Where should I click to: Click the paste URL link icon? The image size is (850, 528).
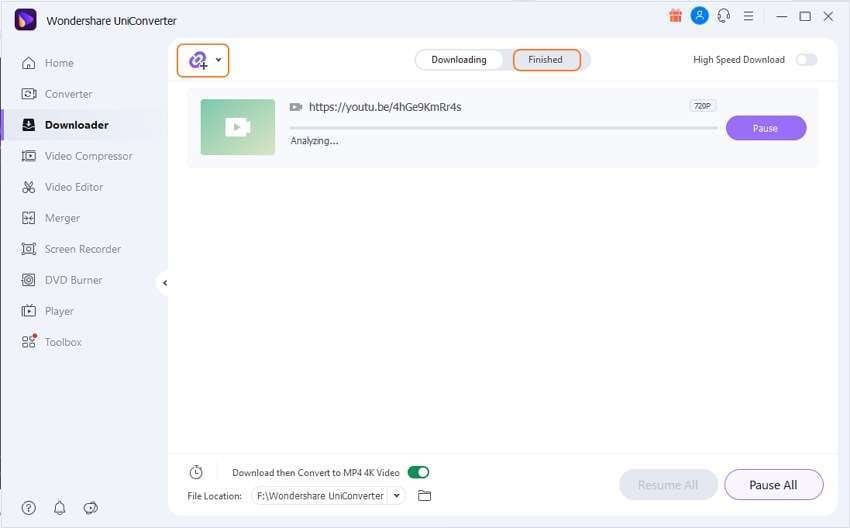[x=198, y=60]
